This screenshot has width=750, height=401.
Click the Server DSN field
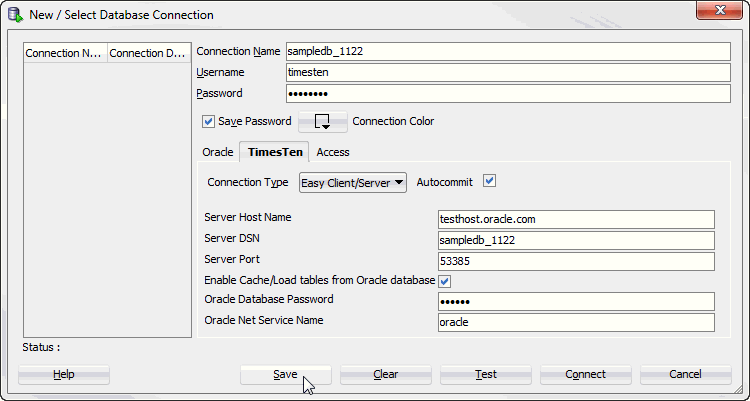(576, 240)
